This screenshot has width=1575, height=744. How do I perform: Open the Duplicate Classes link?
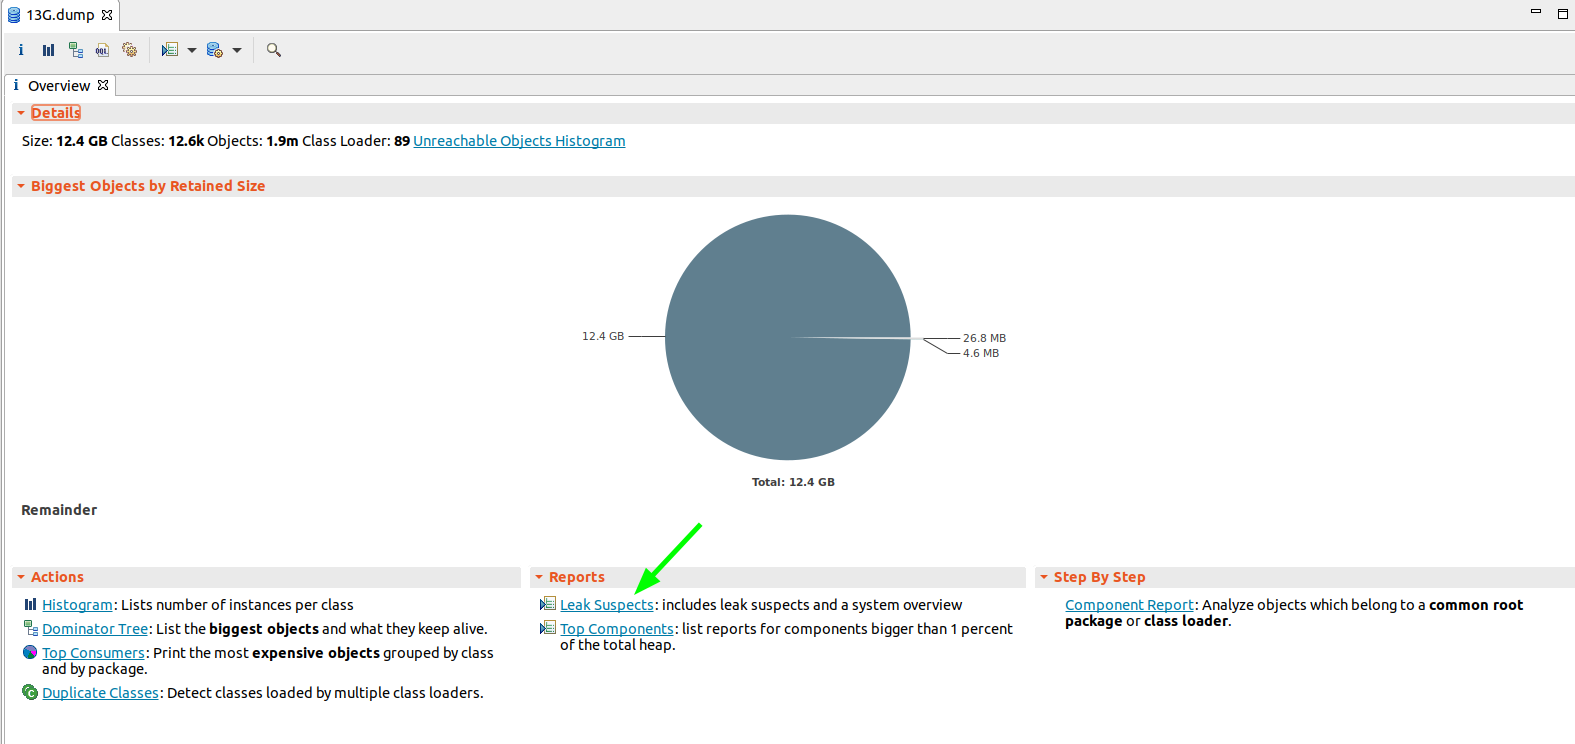[x=100, y=693]
